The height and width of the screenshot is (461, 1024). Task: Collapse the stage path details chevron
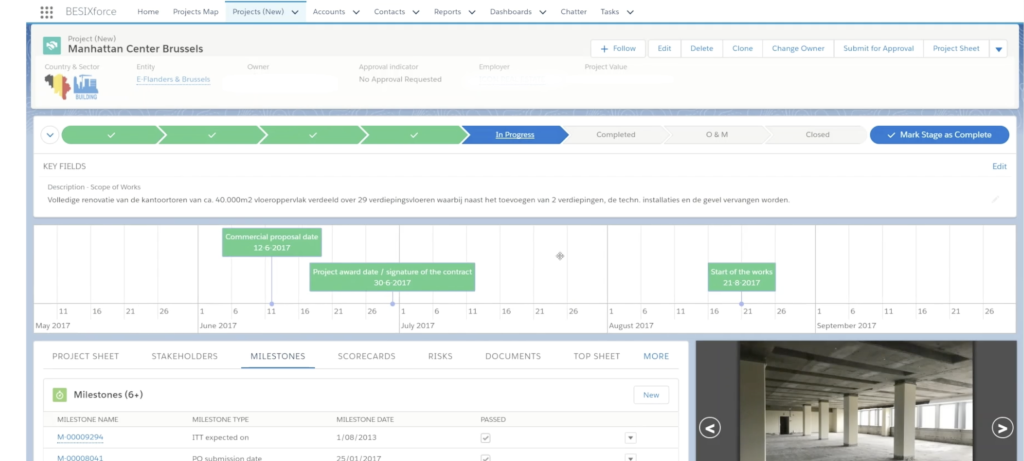50,135
